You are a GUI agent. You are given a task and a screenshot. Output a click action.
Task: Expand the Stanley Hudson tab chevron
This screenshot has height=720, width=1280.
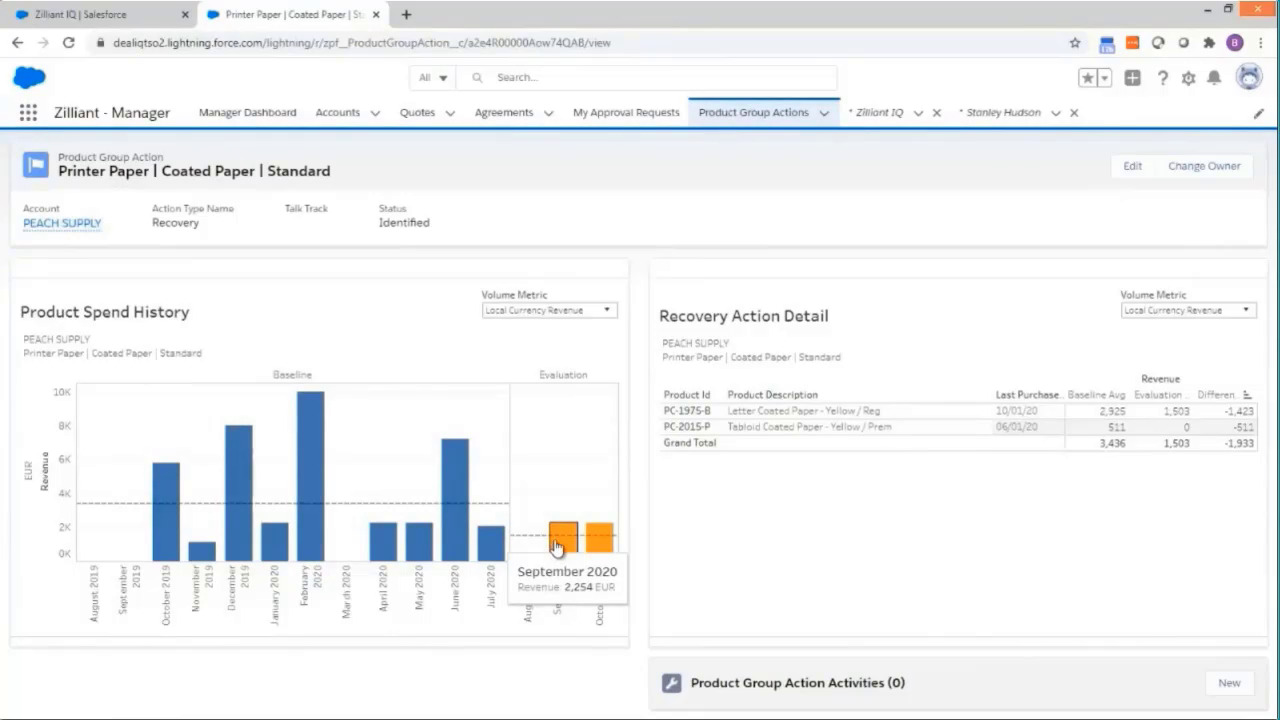(x=1055, y=113)
